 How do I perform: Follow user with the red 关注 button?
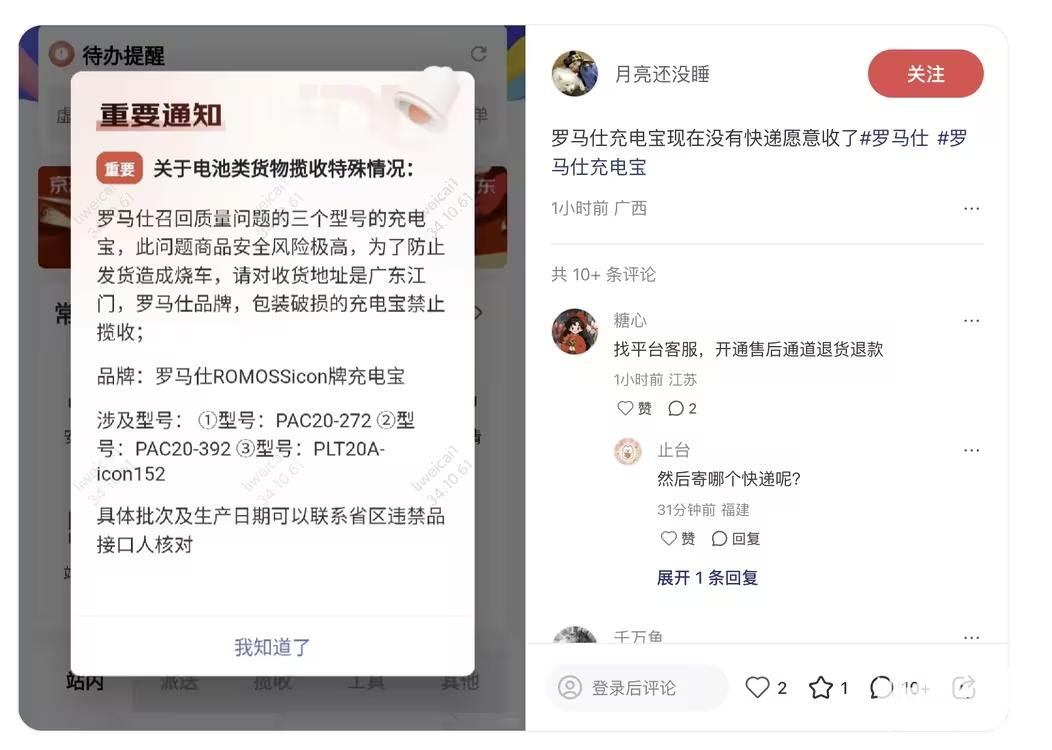[x=925, y=74]
